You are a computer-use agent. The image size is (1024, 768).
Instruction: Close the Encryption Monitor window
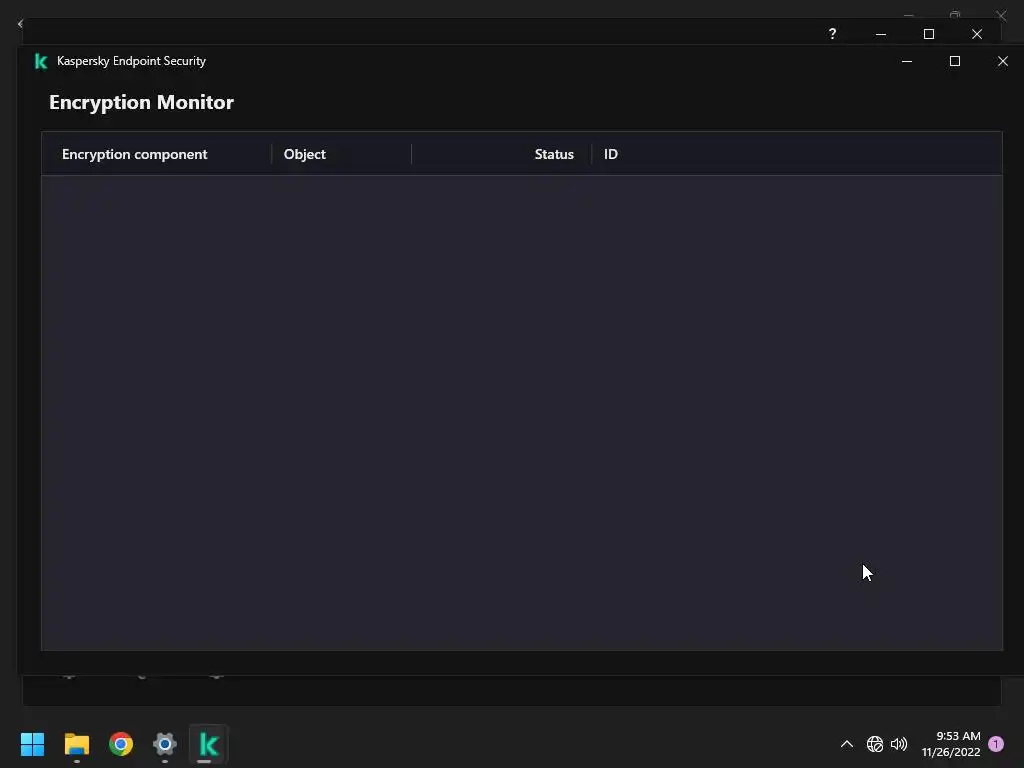tap(1002, 61)
